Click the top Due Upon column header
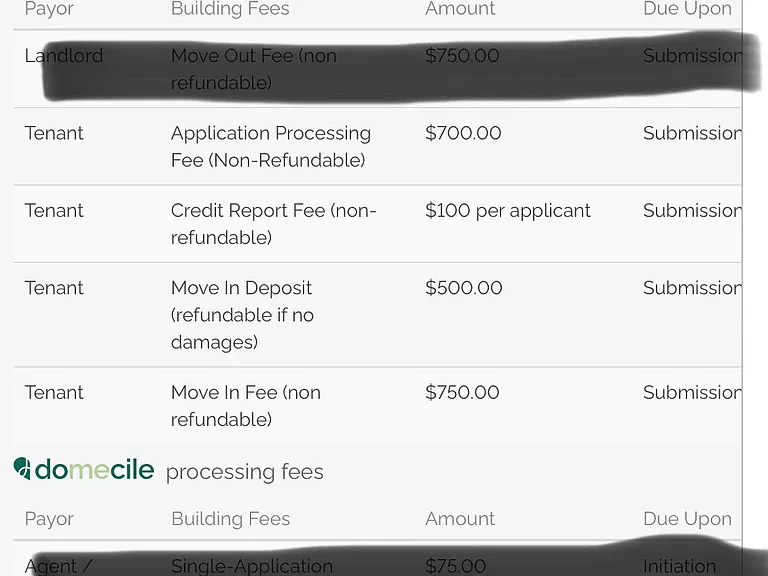The image size is (768, 576). tap(687, 8)
